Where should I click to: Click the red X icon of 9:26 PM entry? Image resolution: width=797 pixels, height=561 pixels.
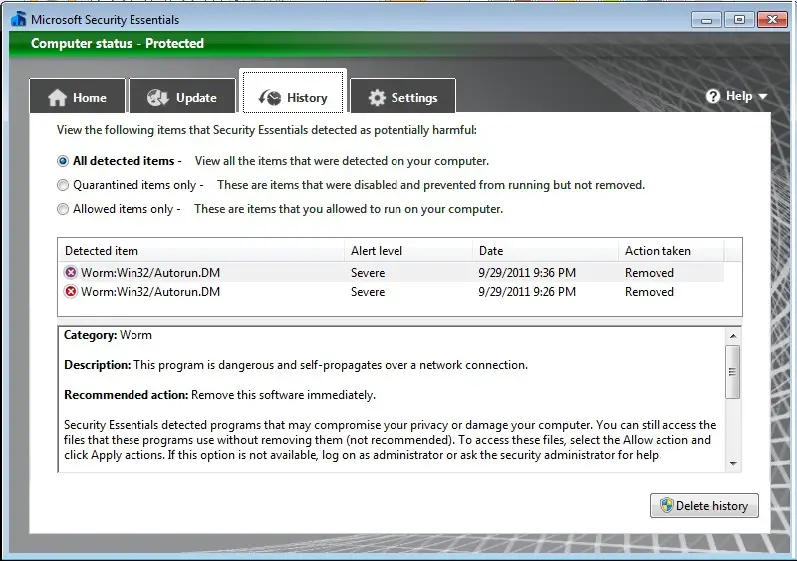pyautogui.click(x=71, y=292)
